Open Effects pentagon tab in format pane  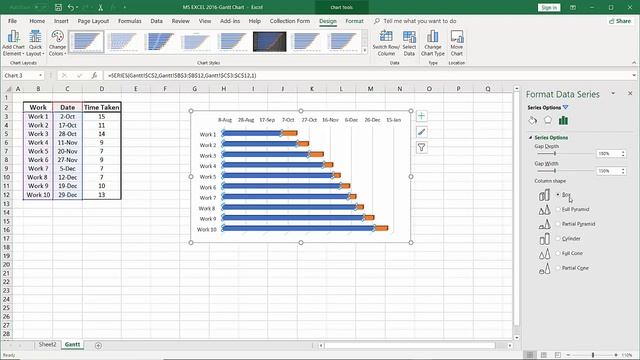[548, 120]
